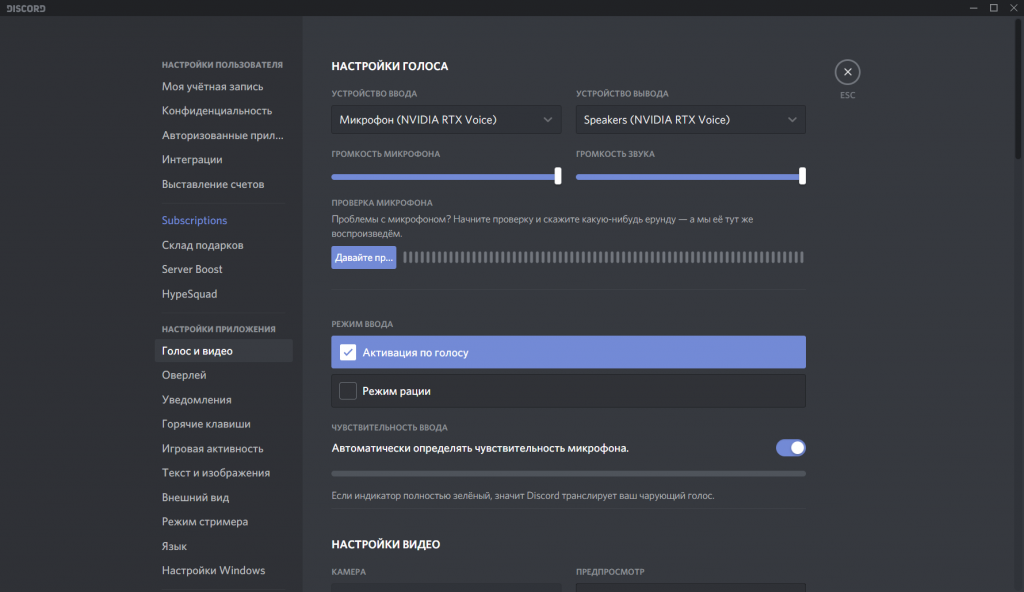
Task: Click the Громкость микрофона slider handle
Action: (557, 176)
